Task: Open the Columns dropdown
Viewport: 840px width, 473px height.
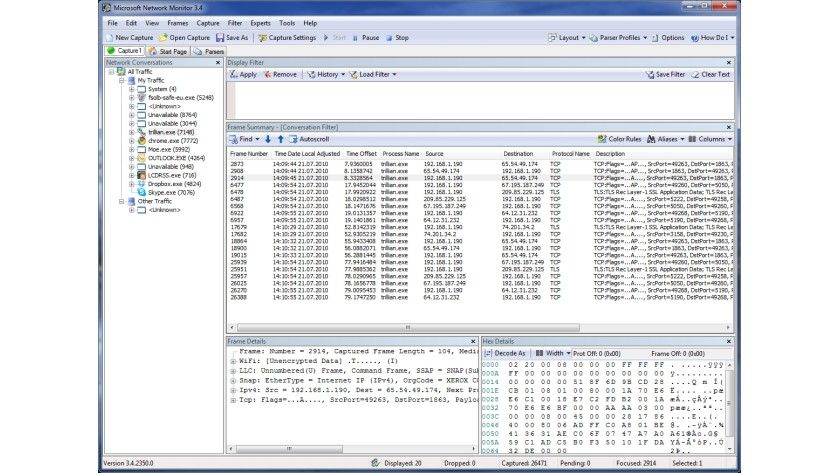Action: [710, 139]
